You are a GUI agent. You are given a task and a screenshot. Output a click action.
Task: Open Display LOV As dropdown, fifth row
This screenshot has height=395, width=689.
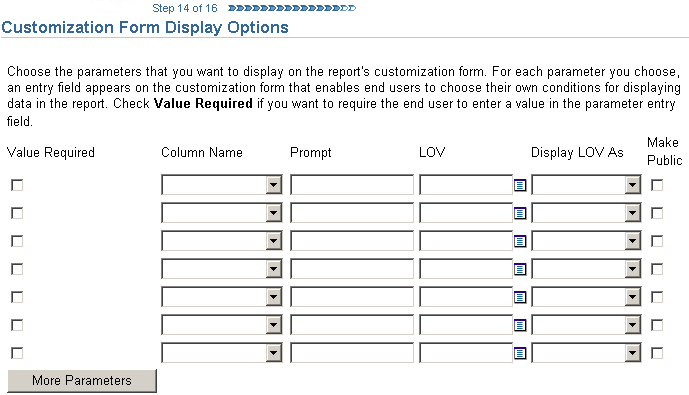[x=586, y=297]
